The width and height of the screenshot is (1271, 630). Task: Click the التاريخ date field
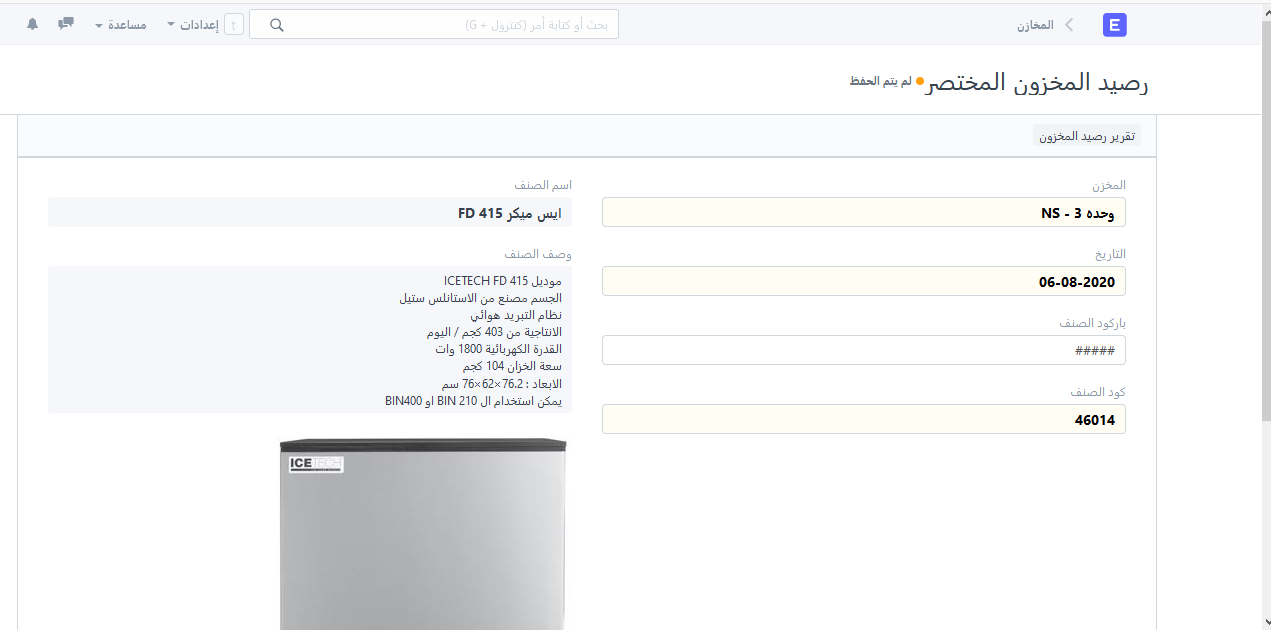864,281
